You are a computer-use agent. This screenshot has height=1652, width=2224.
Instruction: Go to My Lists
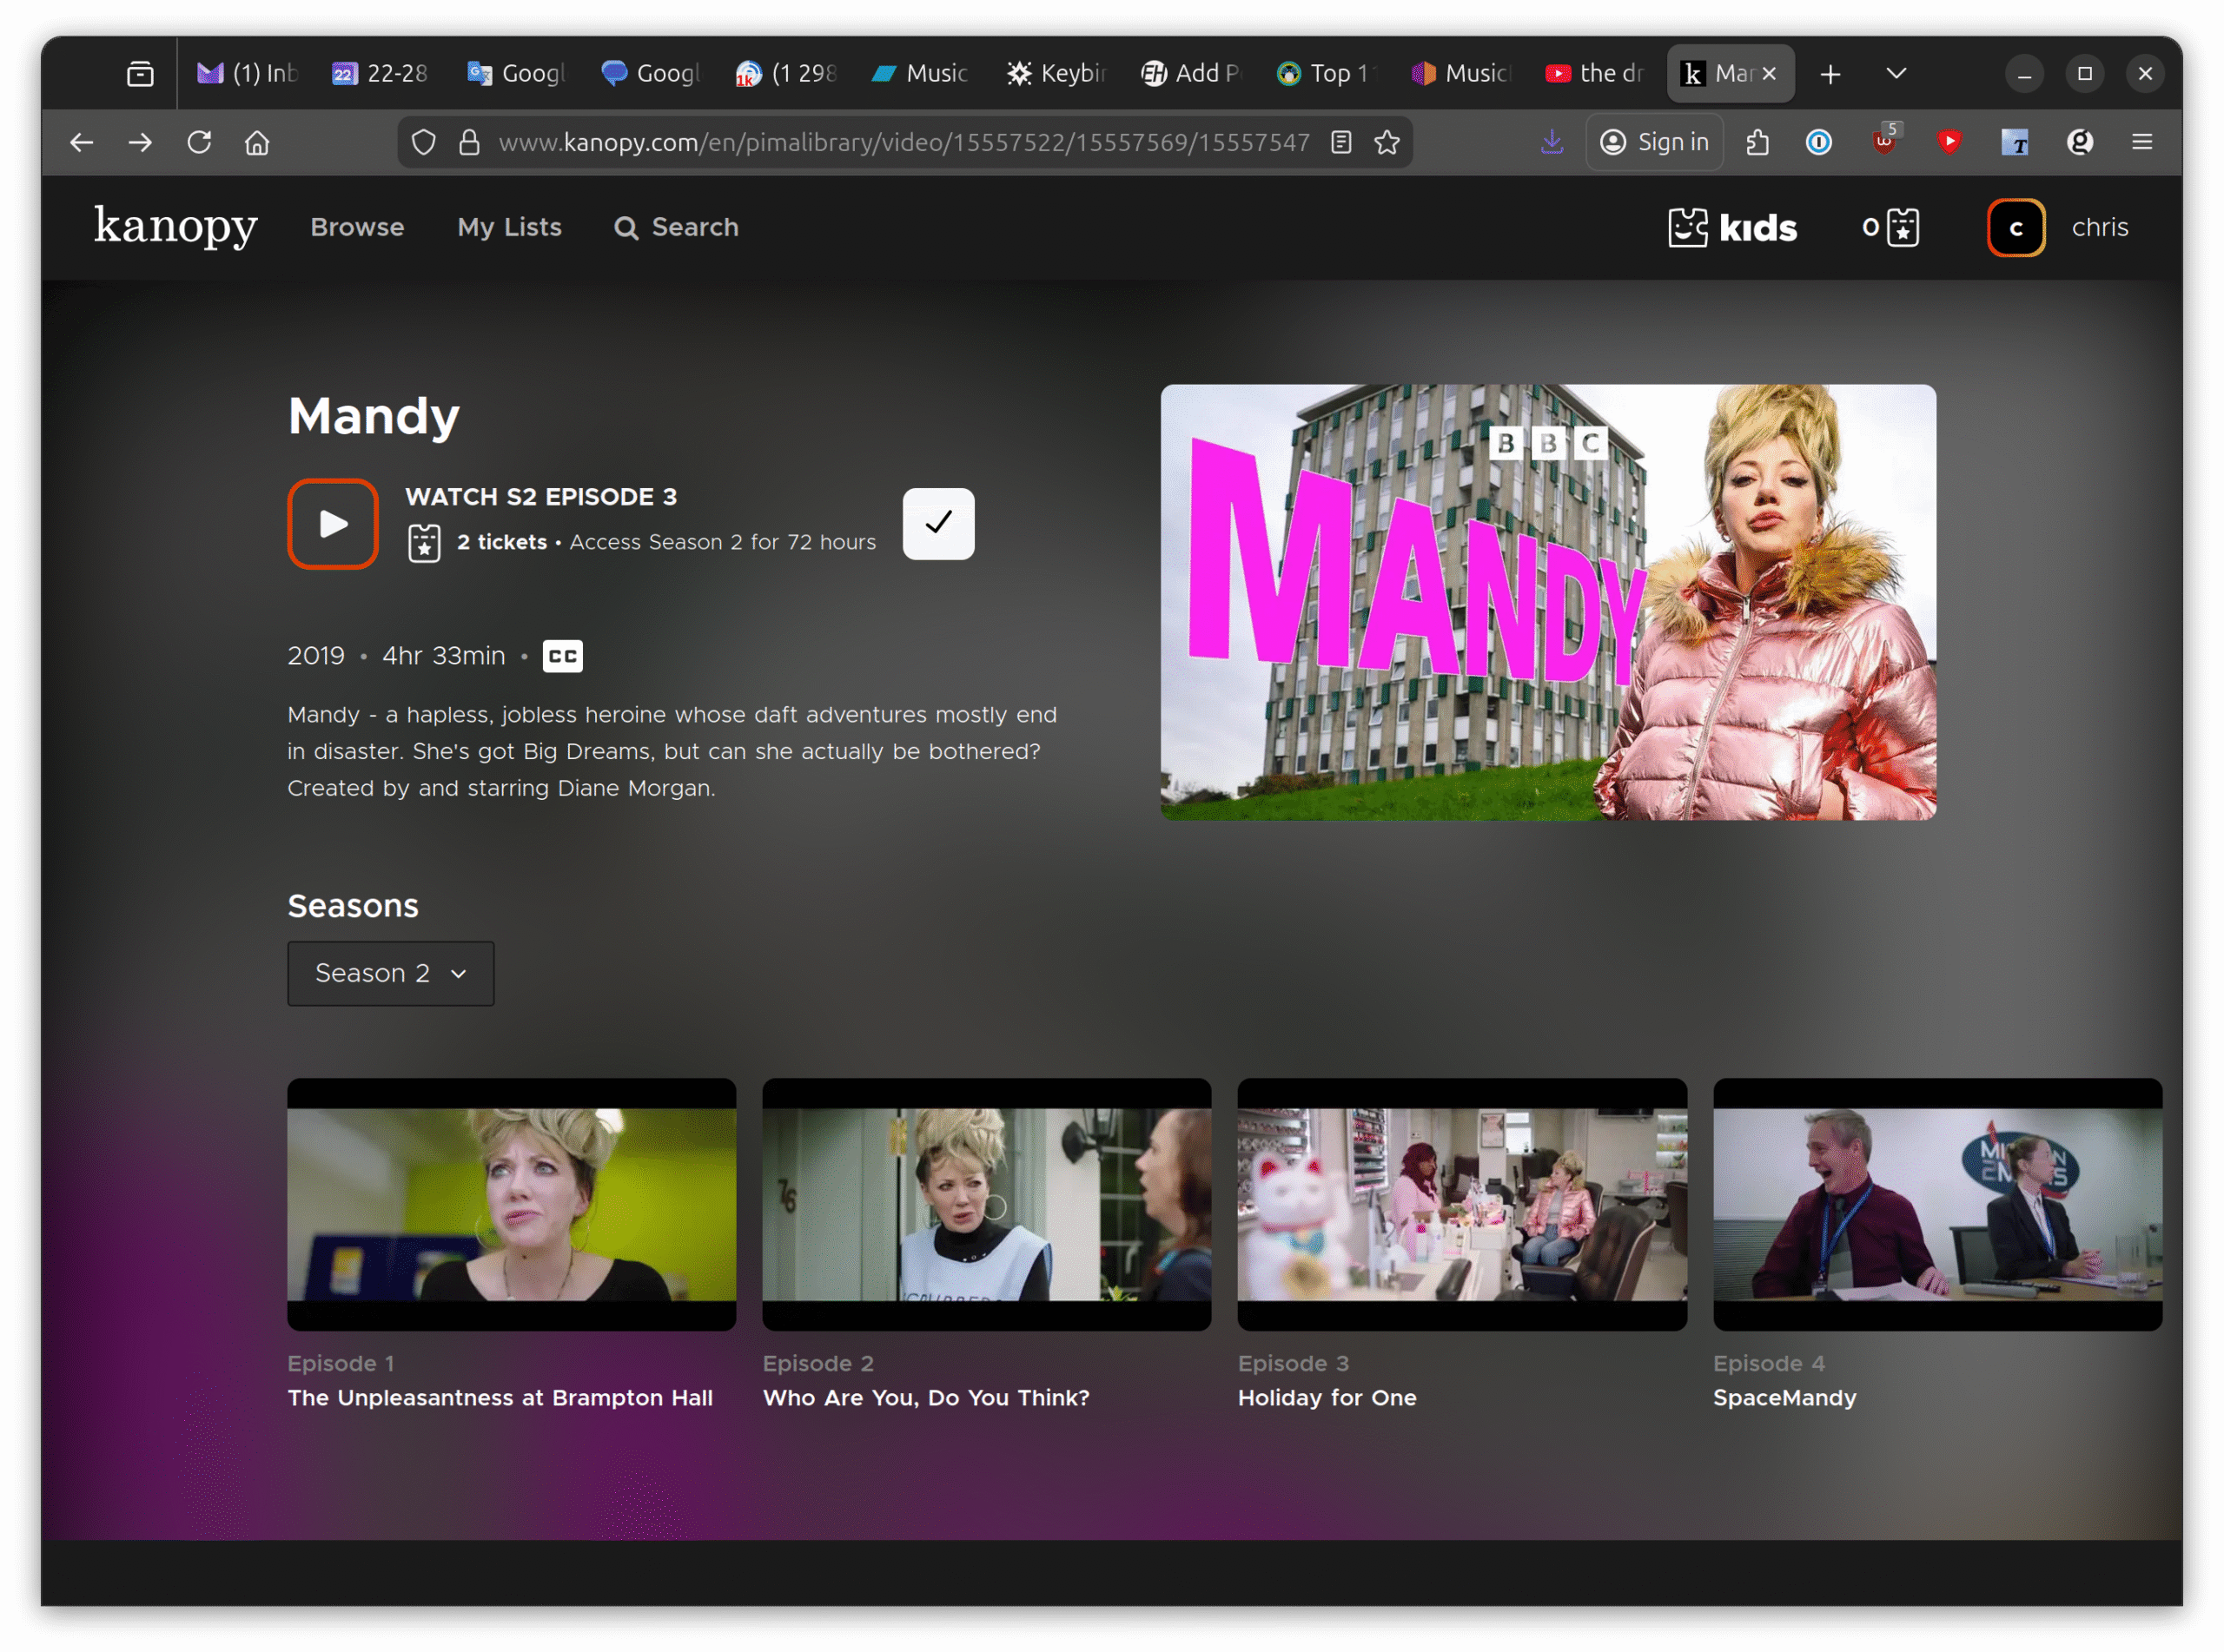tap(509, 227)
